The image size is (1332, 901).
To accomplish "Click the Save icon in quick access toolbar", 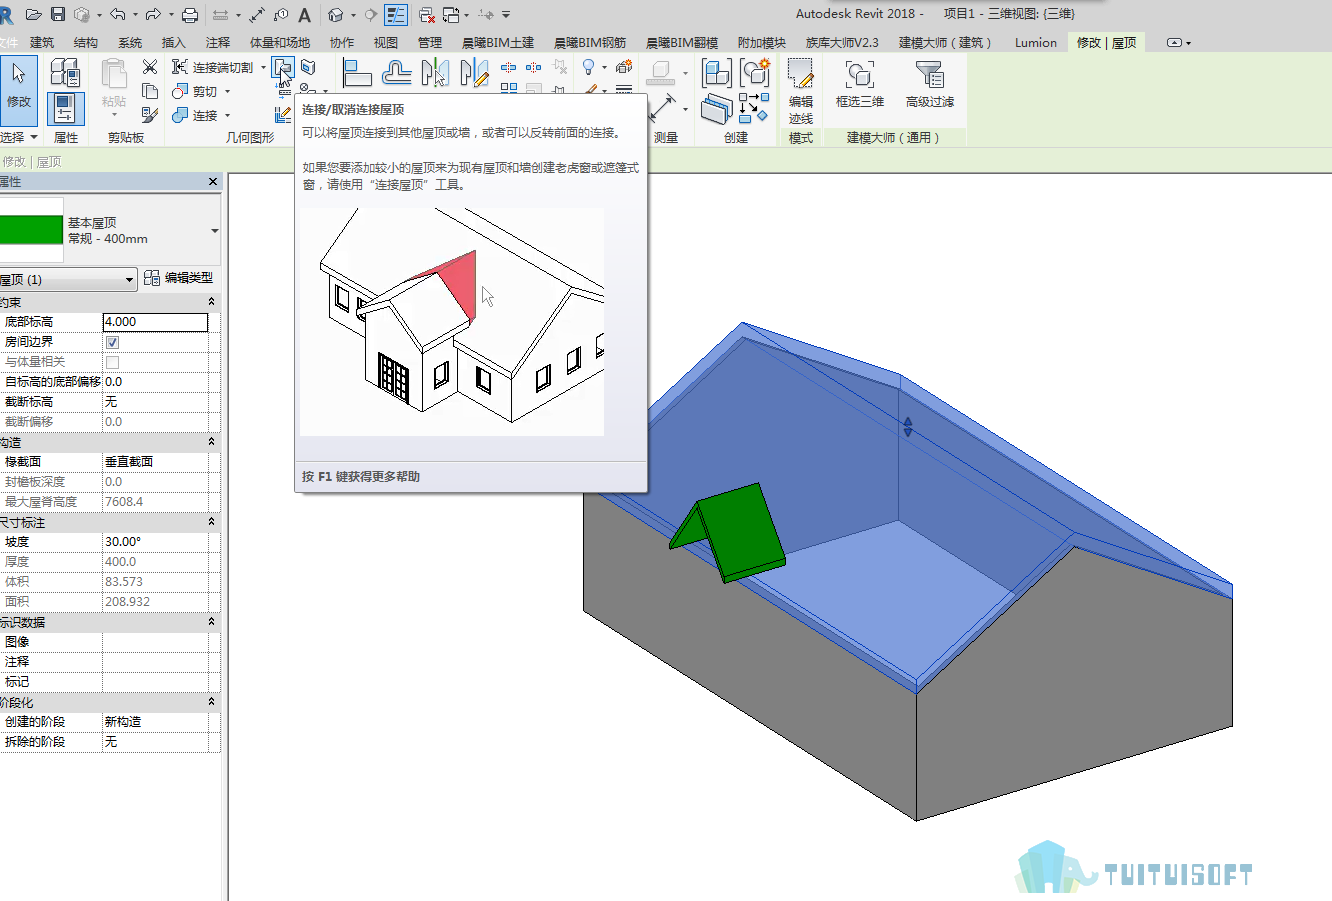I will click(x=57, y=14).
